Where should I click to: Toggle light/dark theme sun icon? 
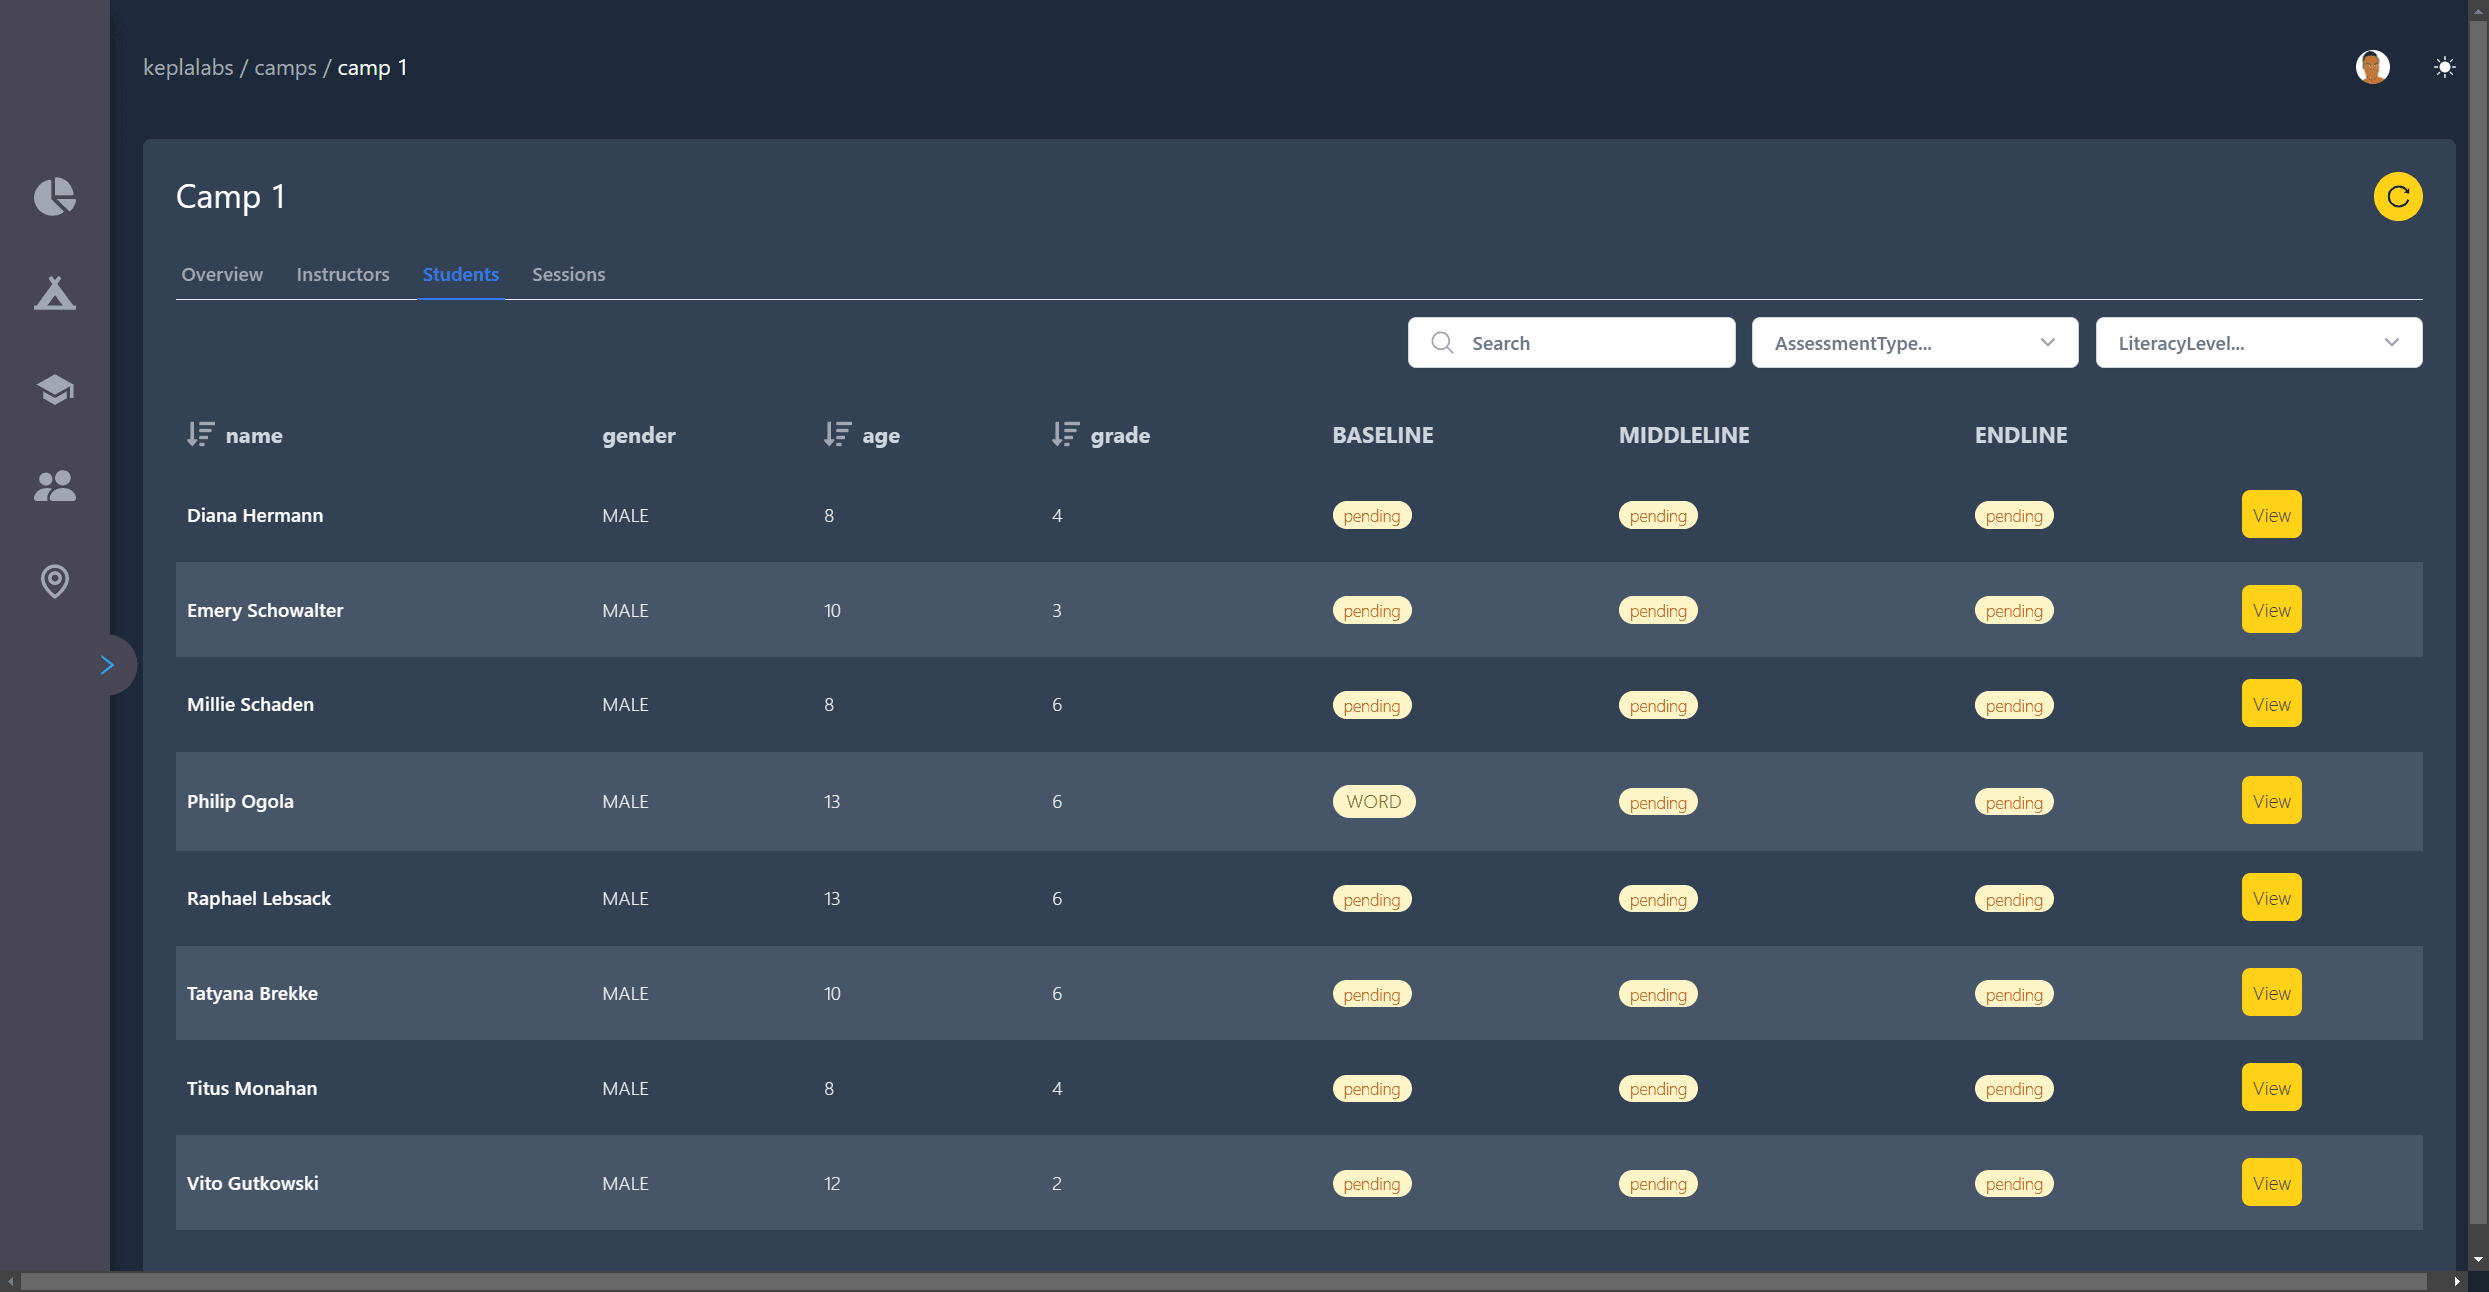(2444, 67)
